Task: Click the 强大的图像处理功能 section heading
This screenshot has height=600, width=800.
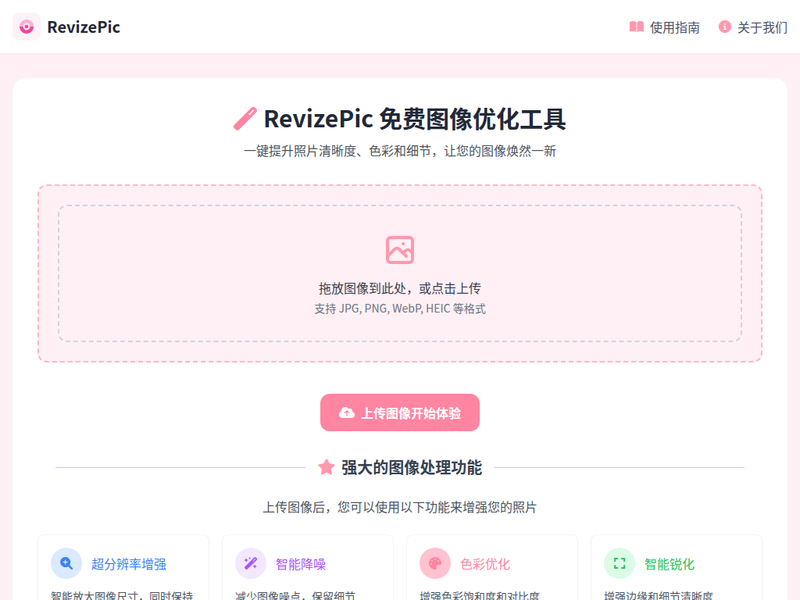Action: [412, 467]
